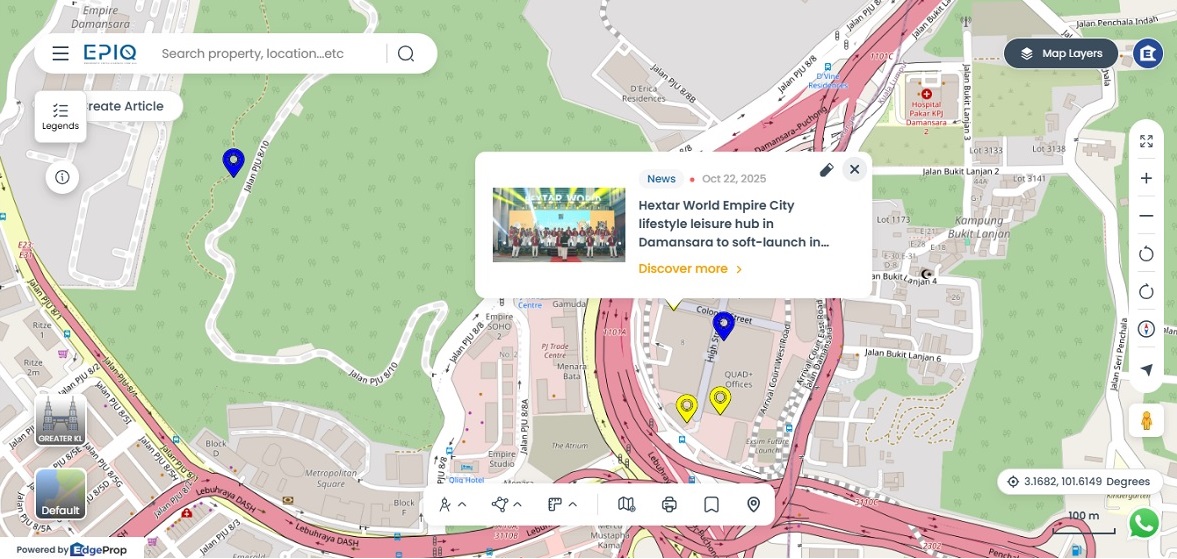
Task: Switch to the Default basemap style
Action: tap(60, 494)
